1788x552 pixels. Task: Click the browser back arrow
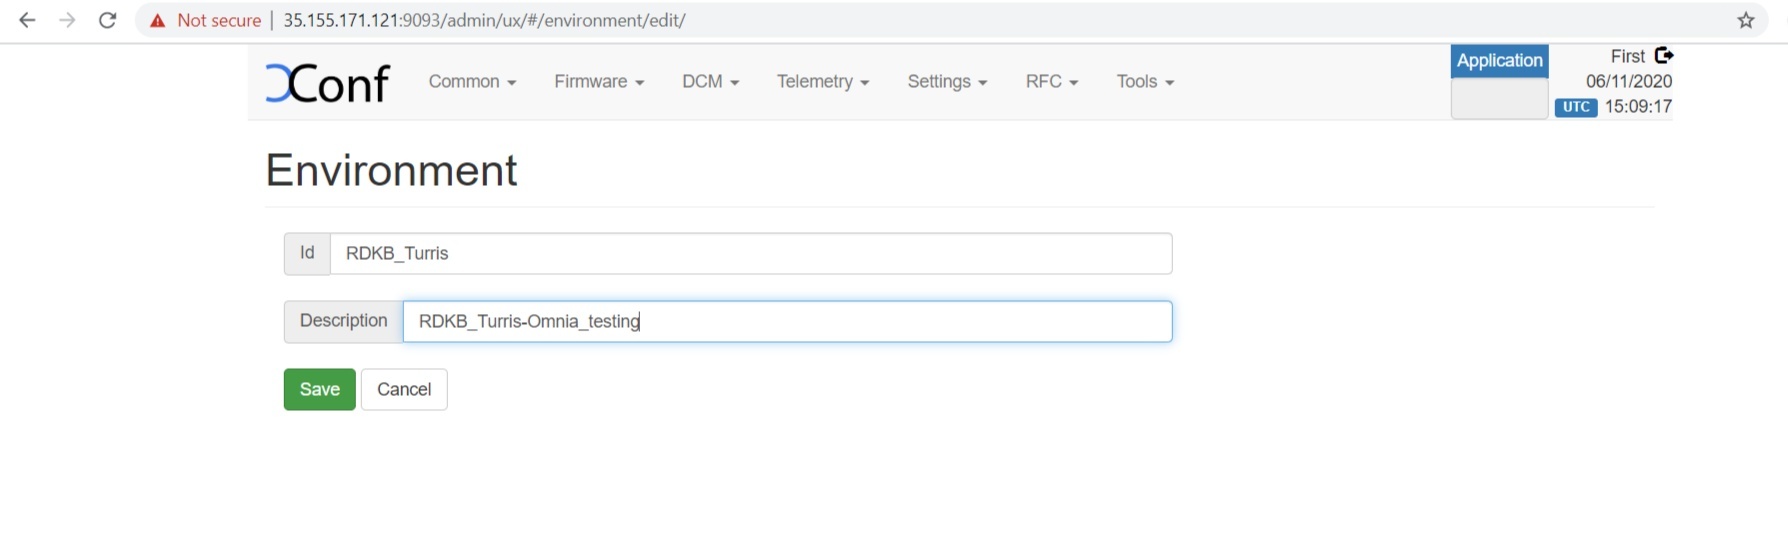[x=27, y=20]
